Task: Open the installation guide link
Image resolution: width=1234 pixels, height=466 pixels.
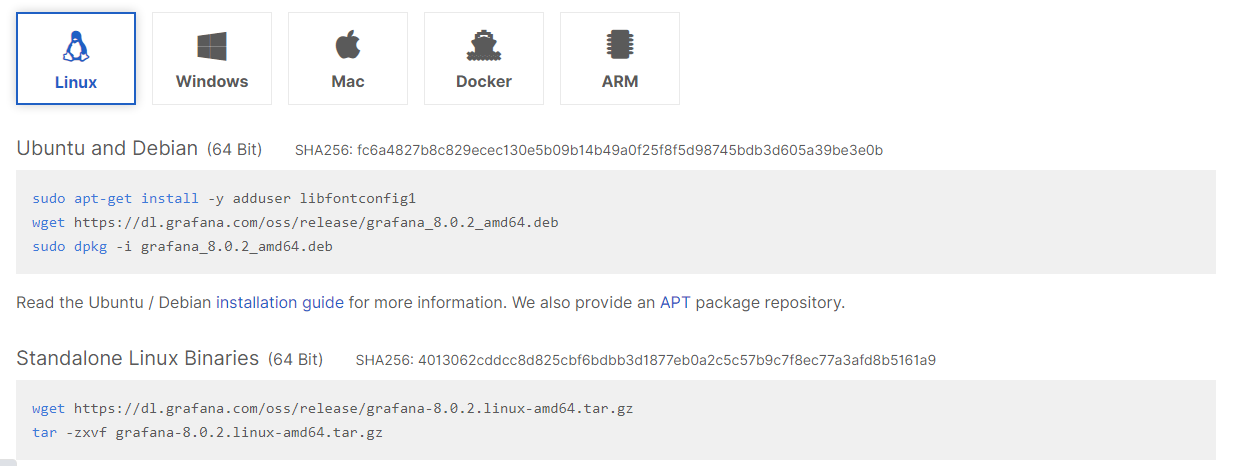Action: [x=280, y=302]
